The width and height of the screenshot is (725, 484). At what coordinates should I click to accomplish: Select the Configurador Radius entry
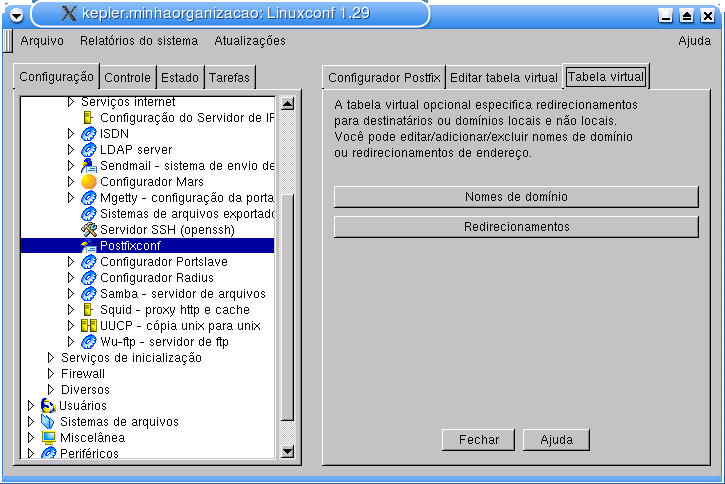(157, 278)
